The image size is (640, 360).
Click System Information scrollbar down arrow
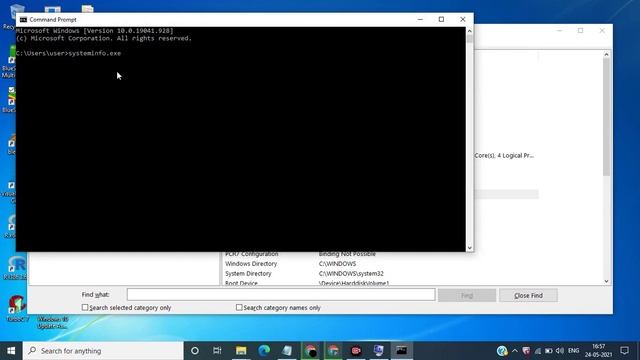click(607, 281)
